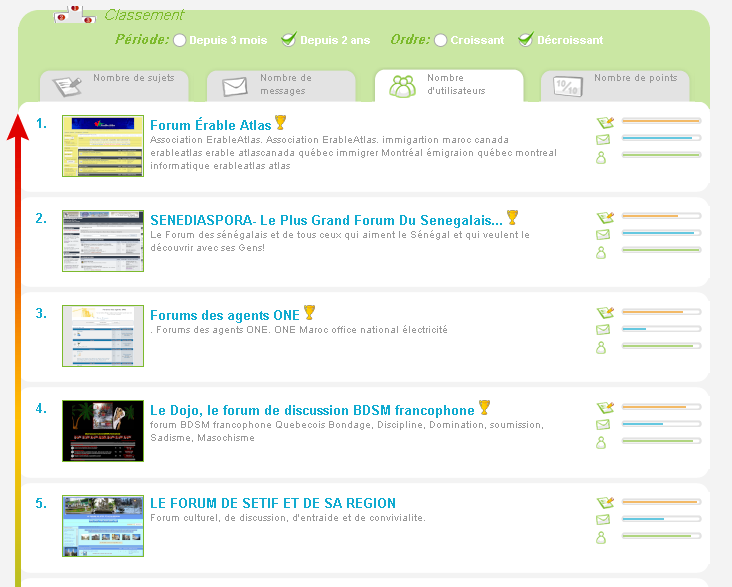Image resolution: width=732 pixels, height=587 pixels.
Task: Open 'Le Dojo, le forum de discussion BDSM francophone'
Action: pos(312,410)
